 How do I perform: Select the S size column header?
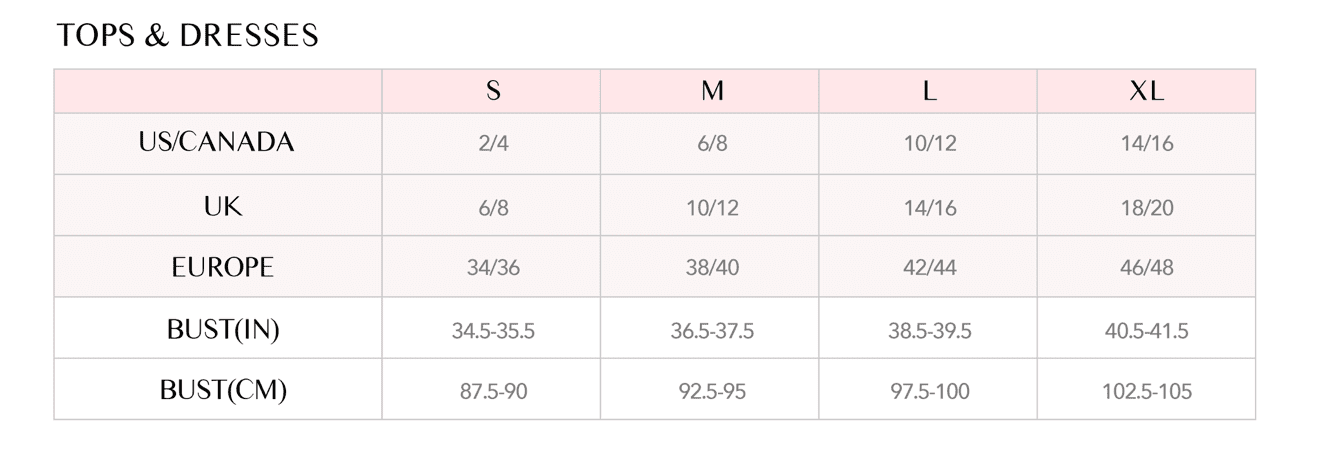pyautogui.click(x=493, y=91)
